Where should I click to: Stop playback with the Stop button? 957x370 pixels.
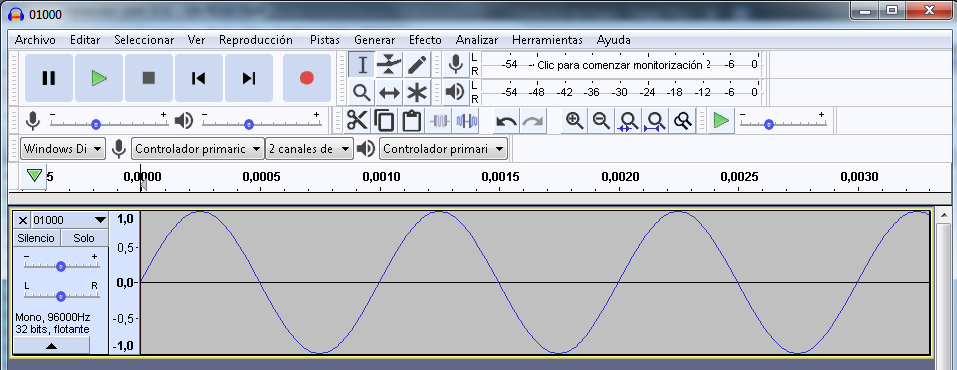149,78
